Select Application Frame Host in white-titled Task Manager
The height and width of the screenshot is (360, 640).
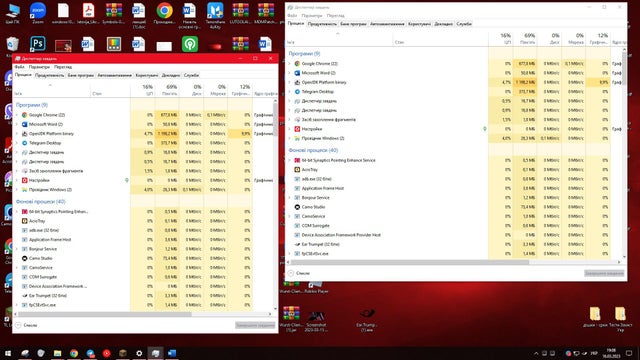(454, 188)
